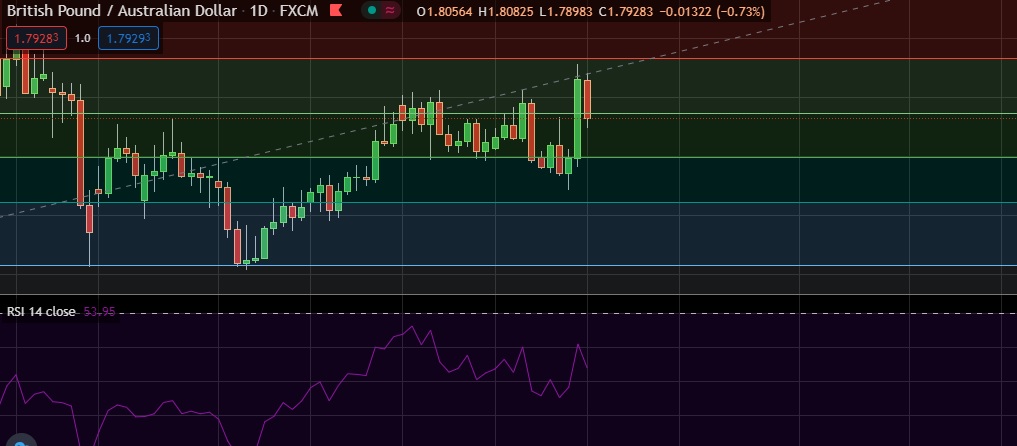1017x446 pixels.
Task: Click the 1.0 spread value between prices
Action: pyautogui.click(x=82, y=38)
